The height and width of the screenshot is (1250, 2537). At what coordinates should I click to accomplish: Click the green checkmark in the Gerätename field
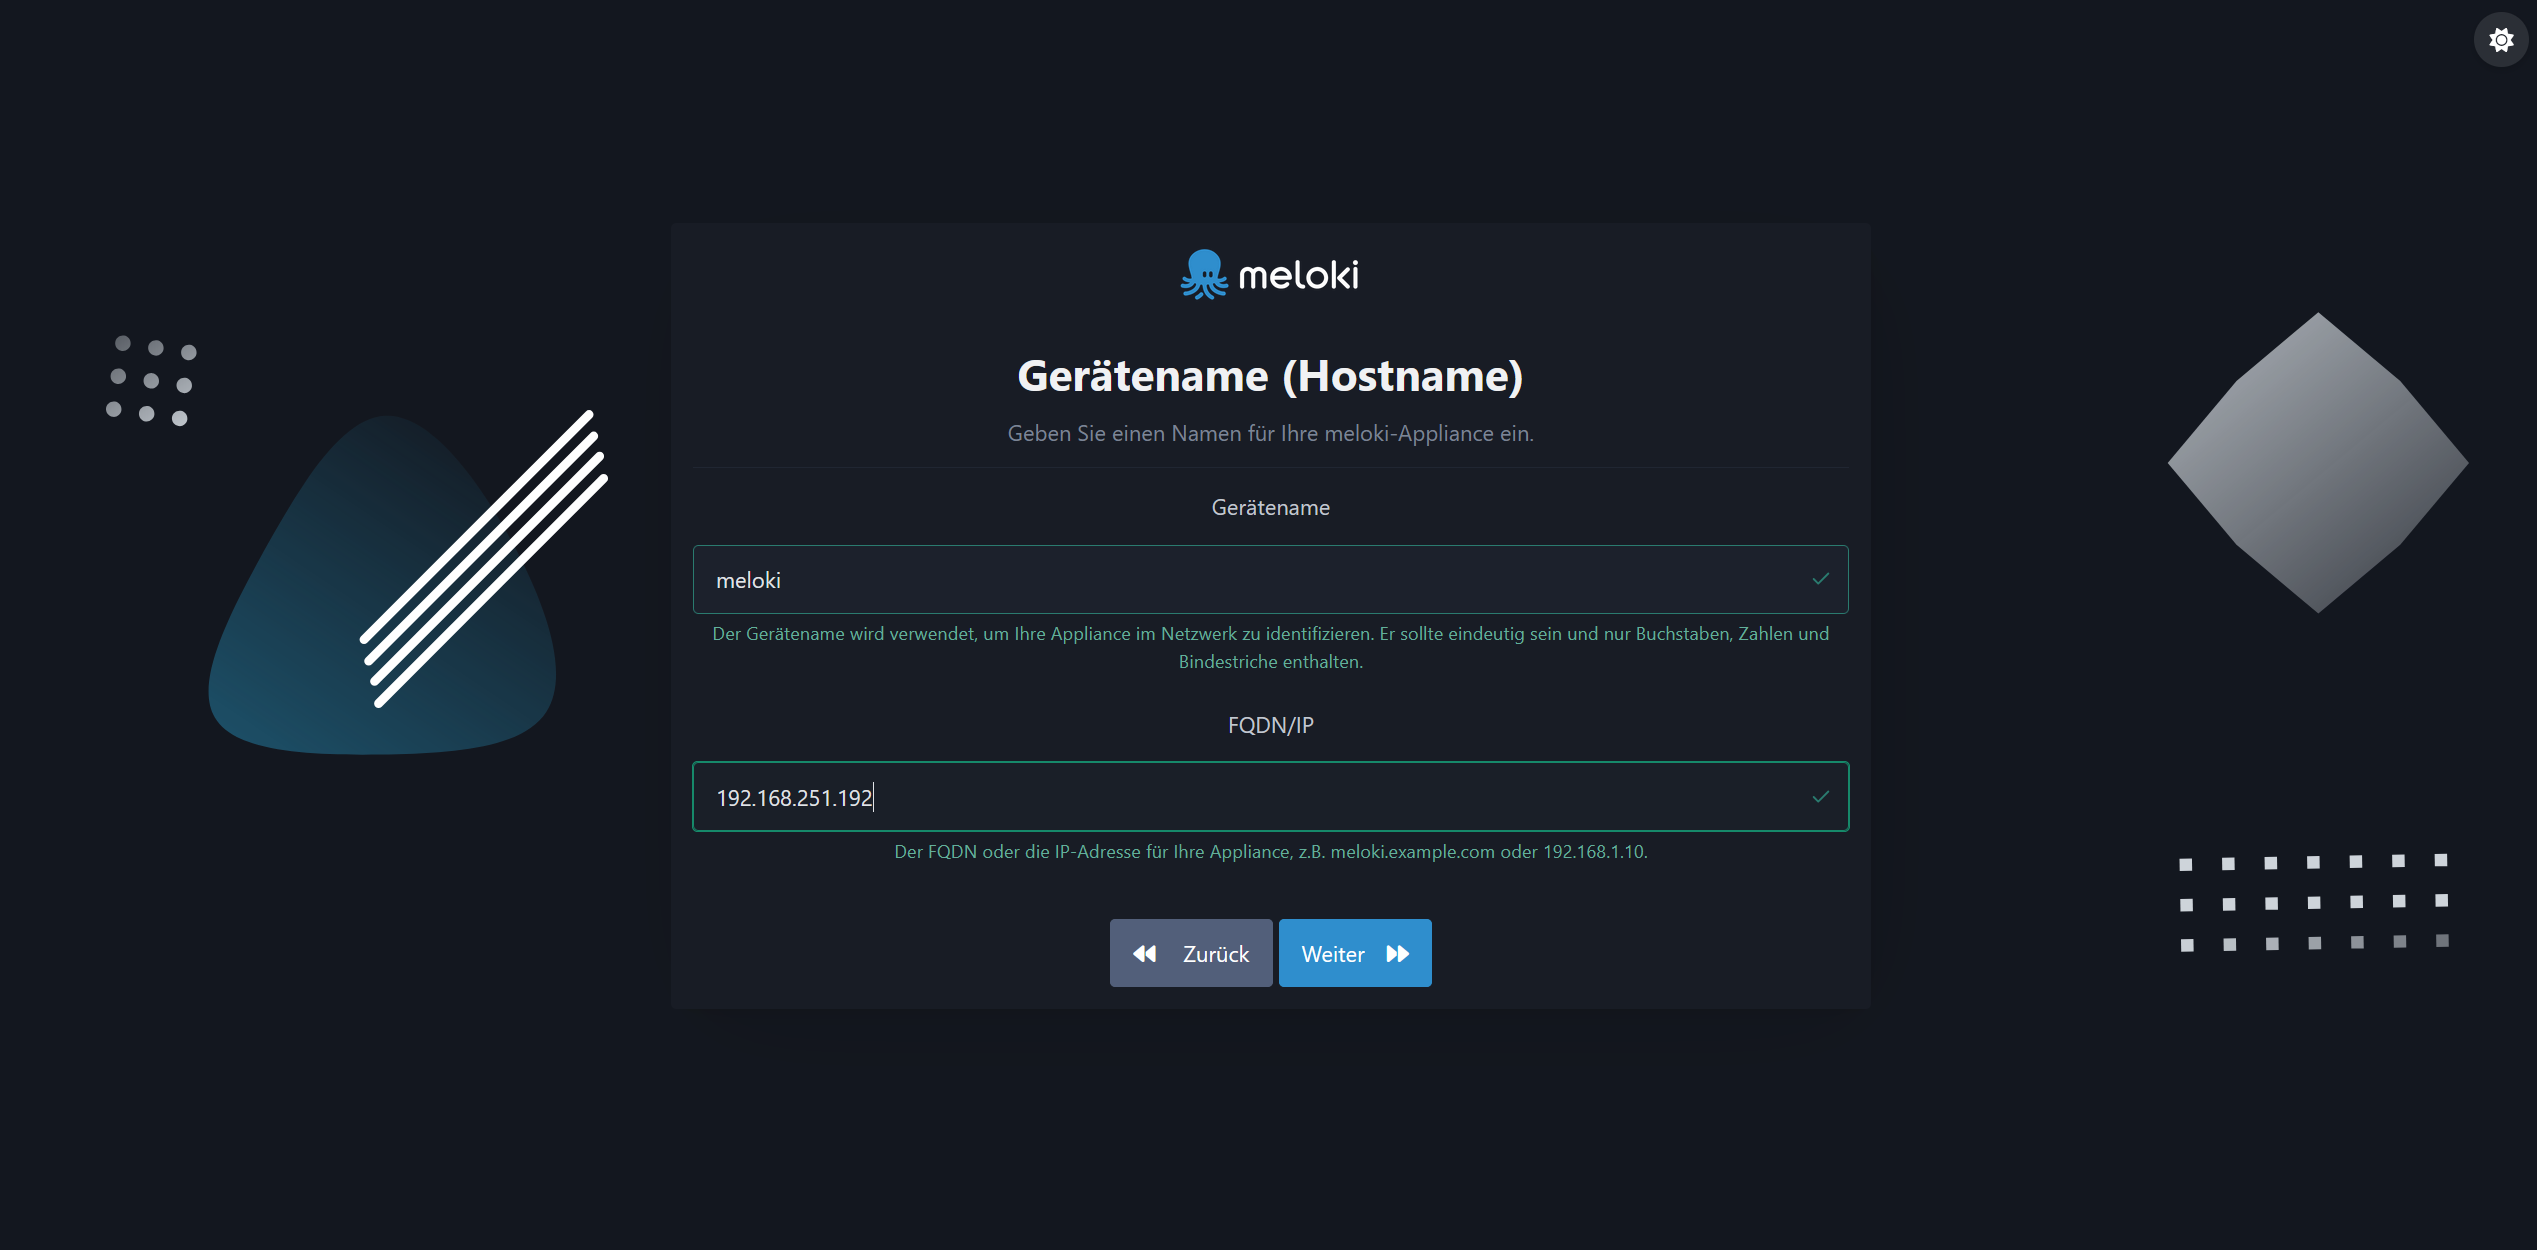click(1820, 579)
